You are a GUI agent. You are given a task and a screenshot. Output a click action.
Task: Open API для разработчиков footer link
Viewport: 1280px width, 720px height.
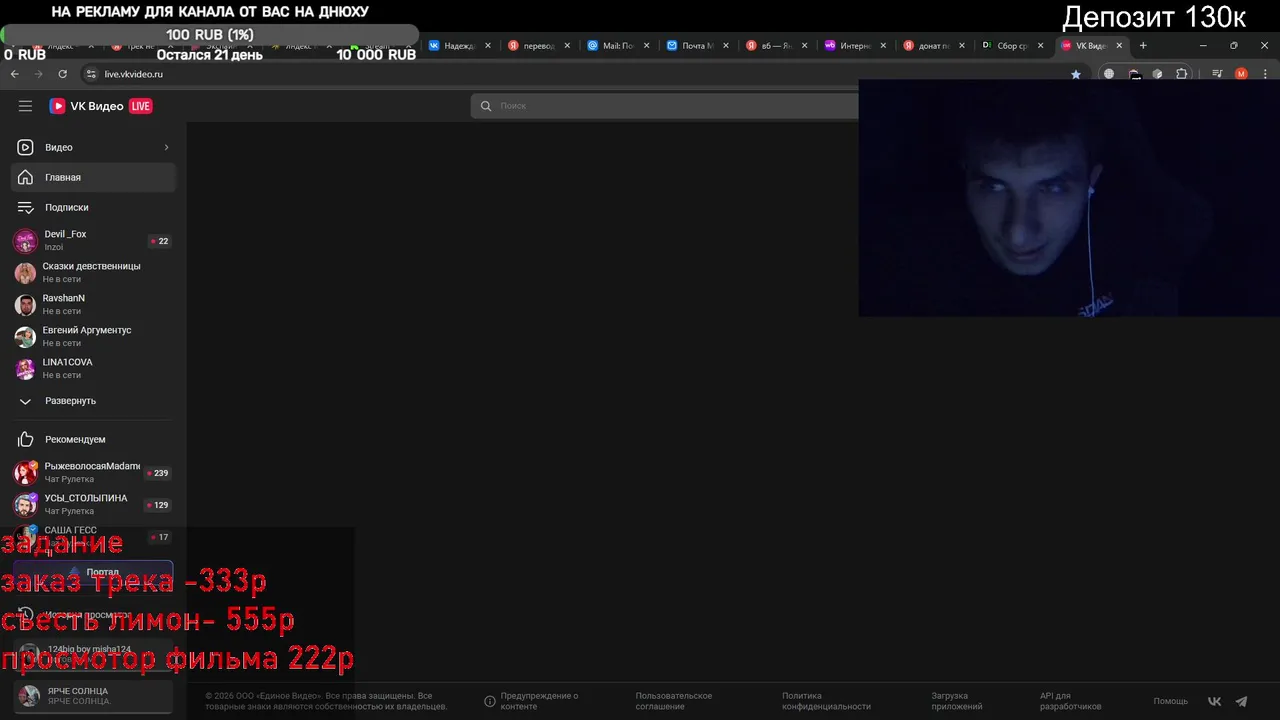1070,701
